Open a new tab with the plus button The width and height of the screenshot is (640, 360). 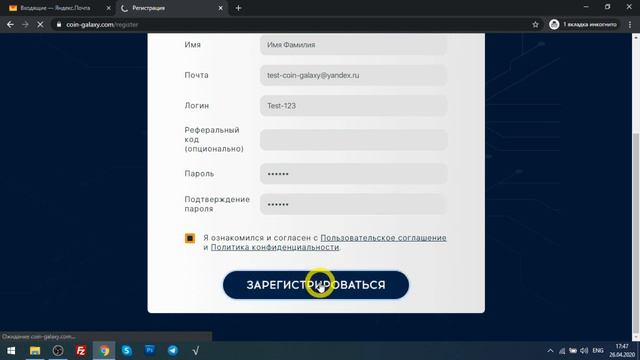pos(238,8)
